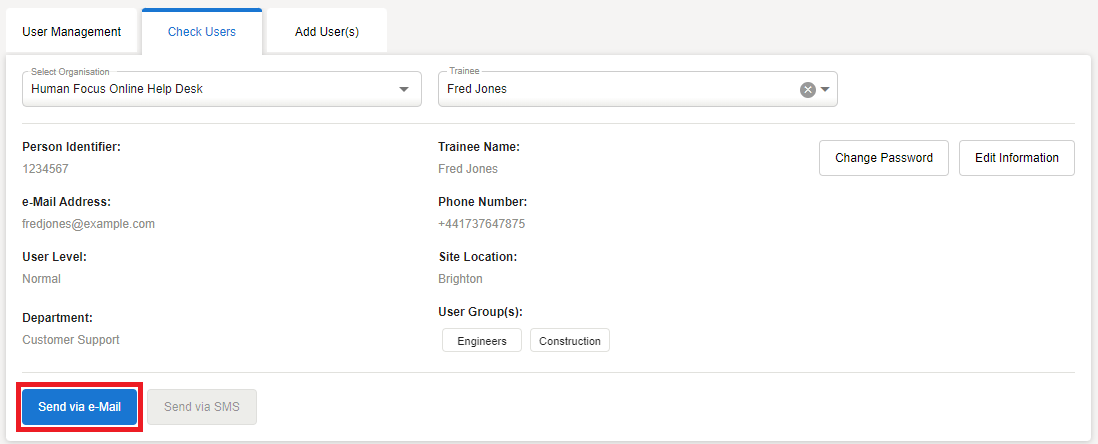Click the person identifier value 1234567

tap(45, 169)
